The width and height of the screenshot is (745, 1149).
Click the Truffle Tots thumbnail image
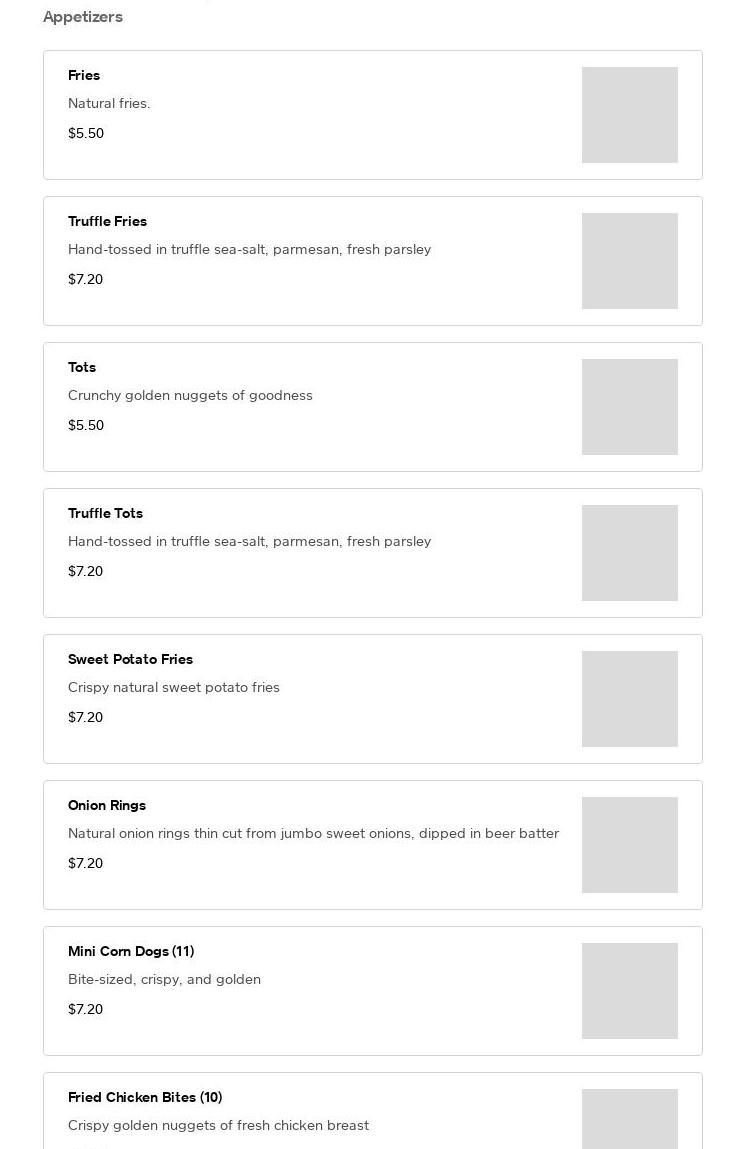(x=629, y=553)
